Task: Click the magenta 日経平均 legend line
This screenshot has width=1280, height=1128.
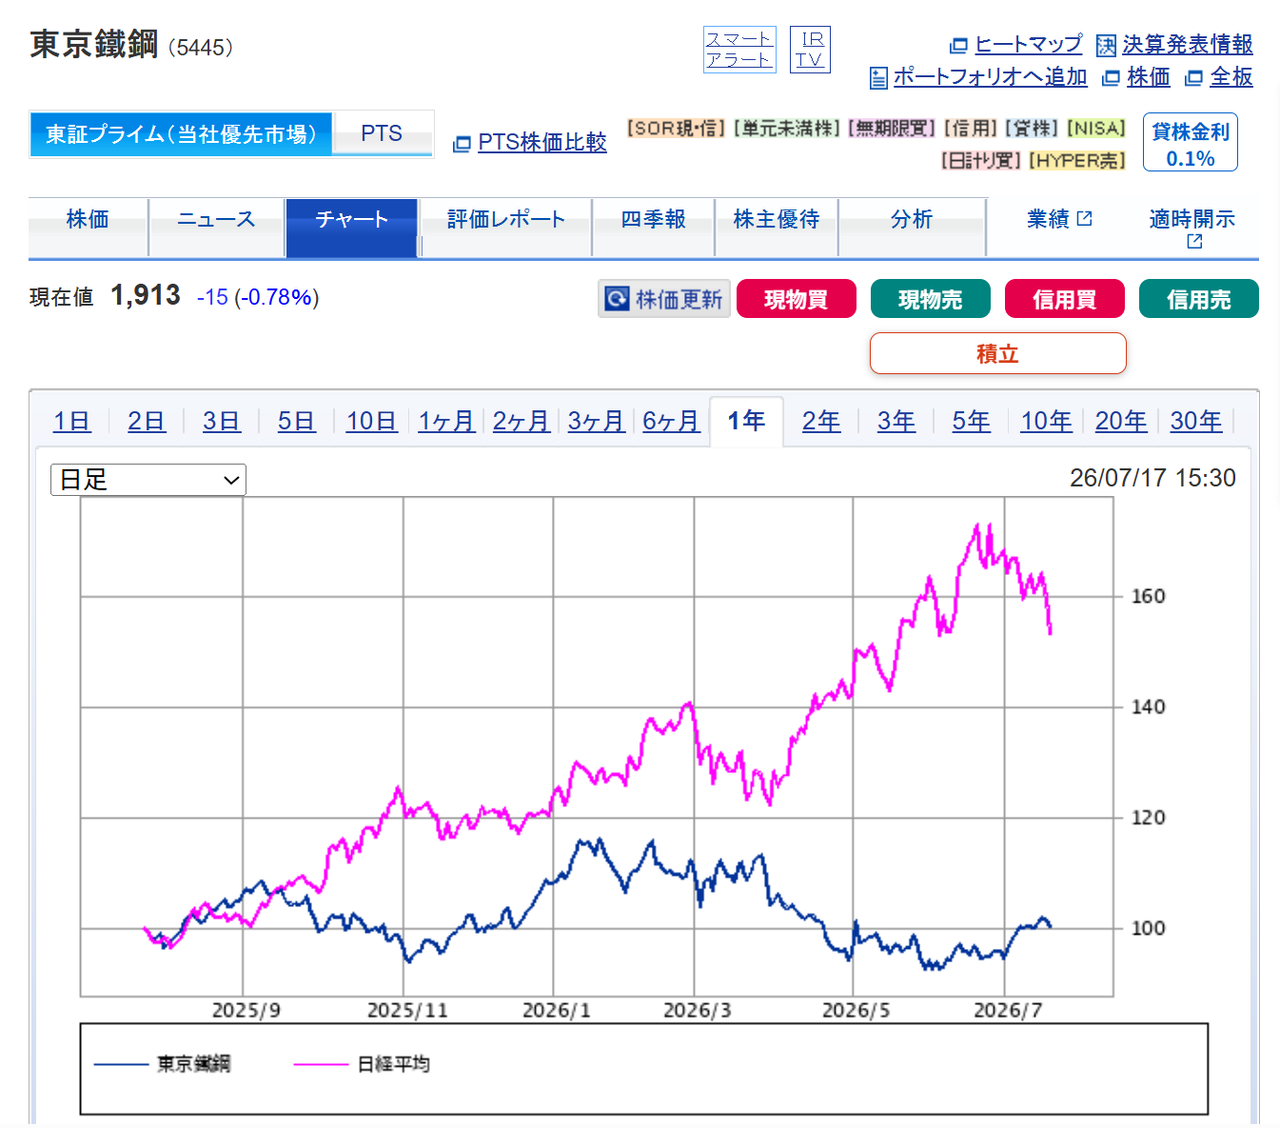Action: 321,1064
